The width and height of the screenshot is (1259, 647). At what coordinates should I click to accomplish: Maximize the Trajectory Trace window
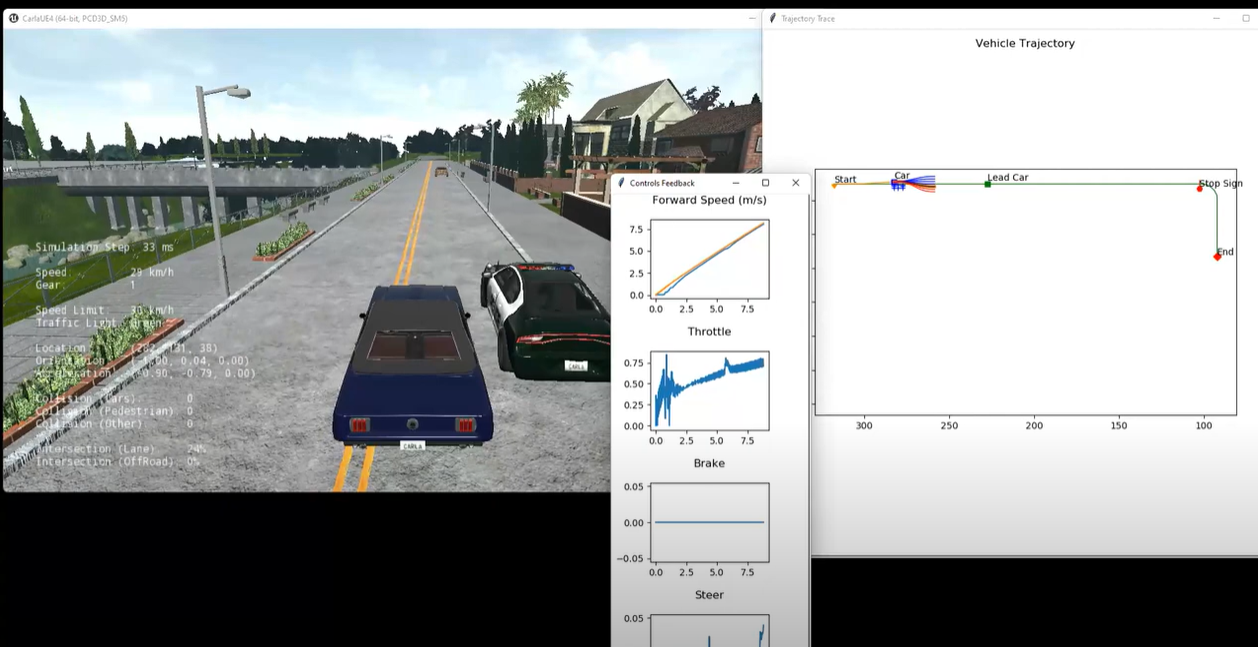(x=1245, y=18)
